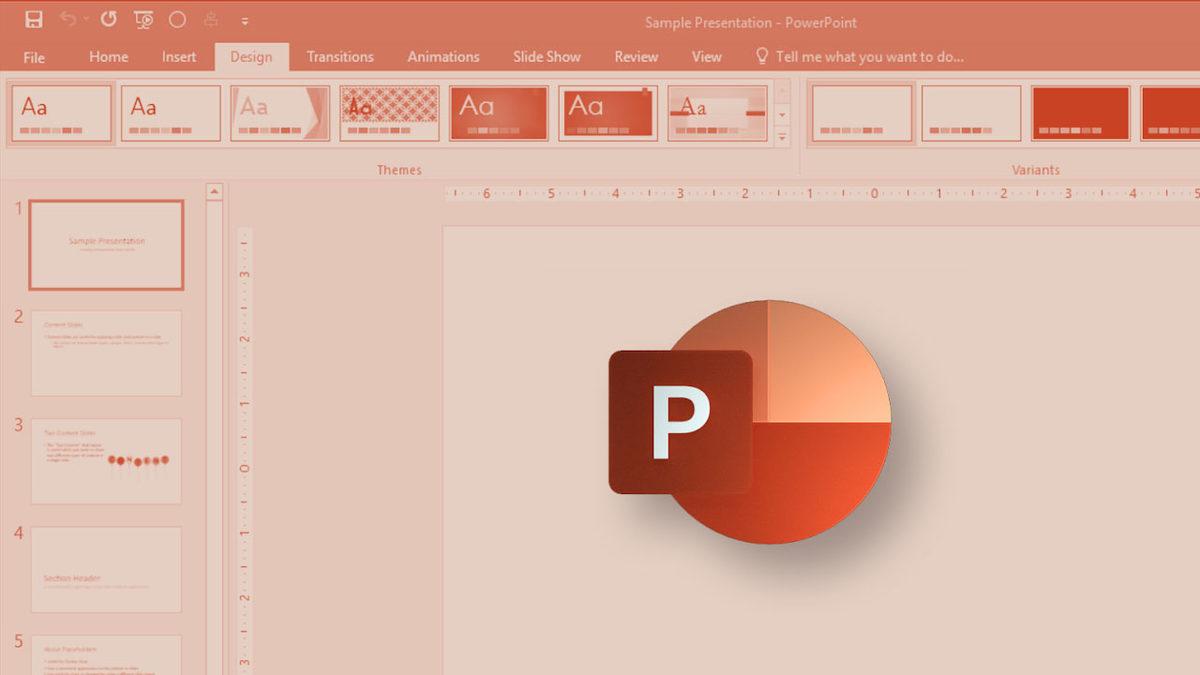
Task: Expand the Undo history dropdown arrow
Action: coord(86,18)
